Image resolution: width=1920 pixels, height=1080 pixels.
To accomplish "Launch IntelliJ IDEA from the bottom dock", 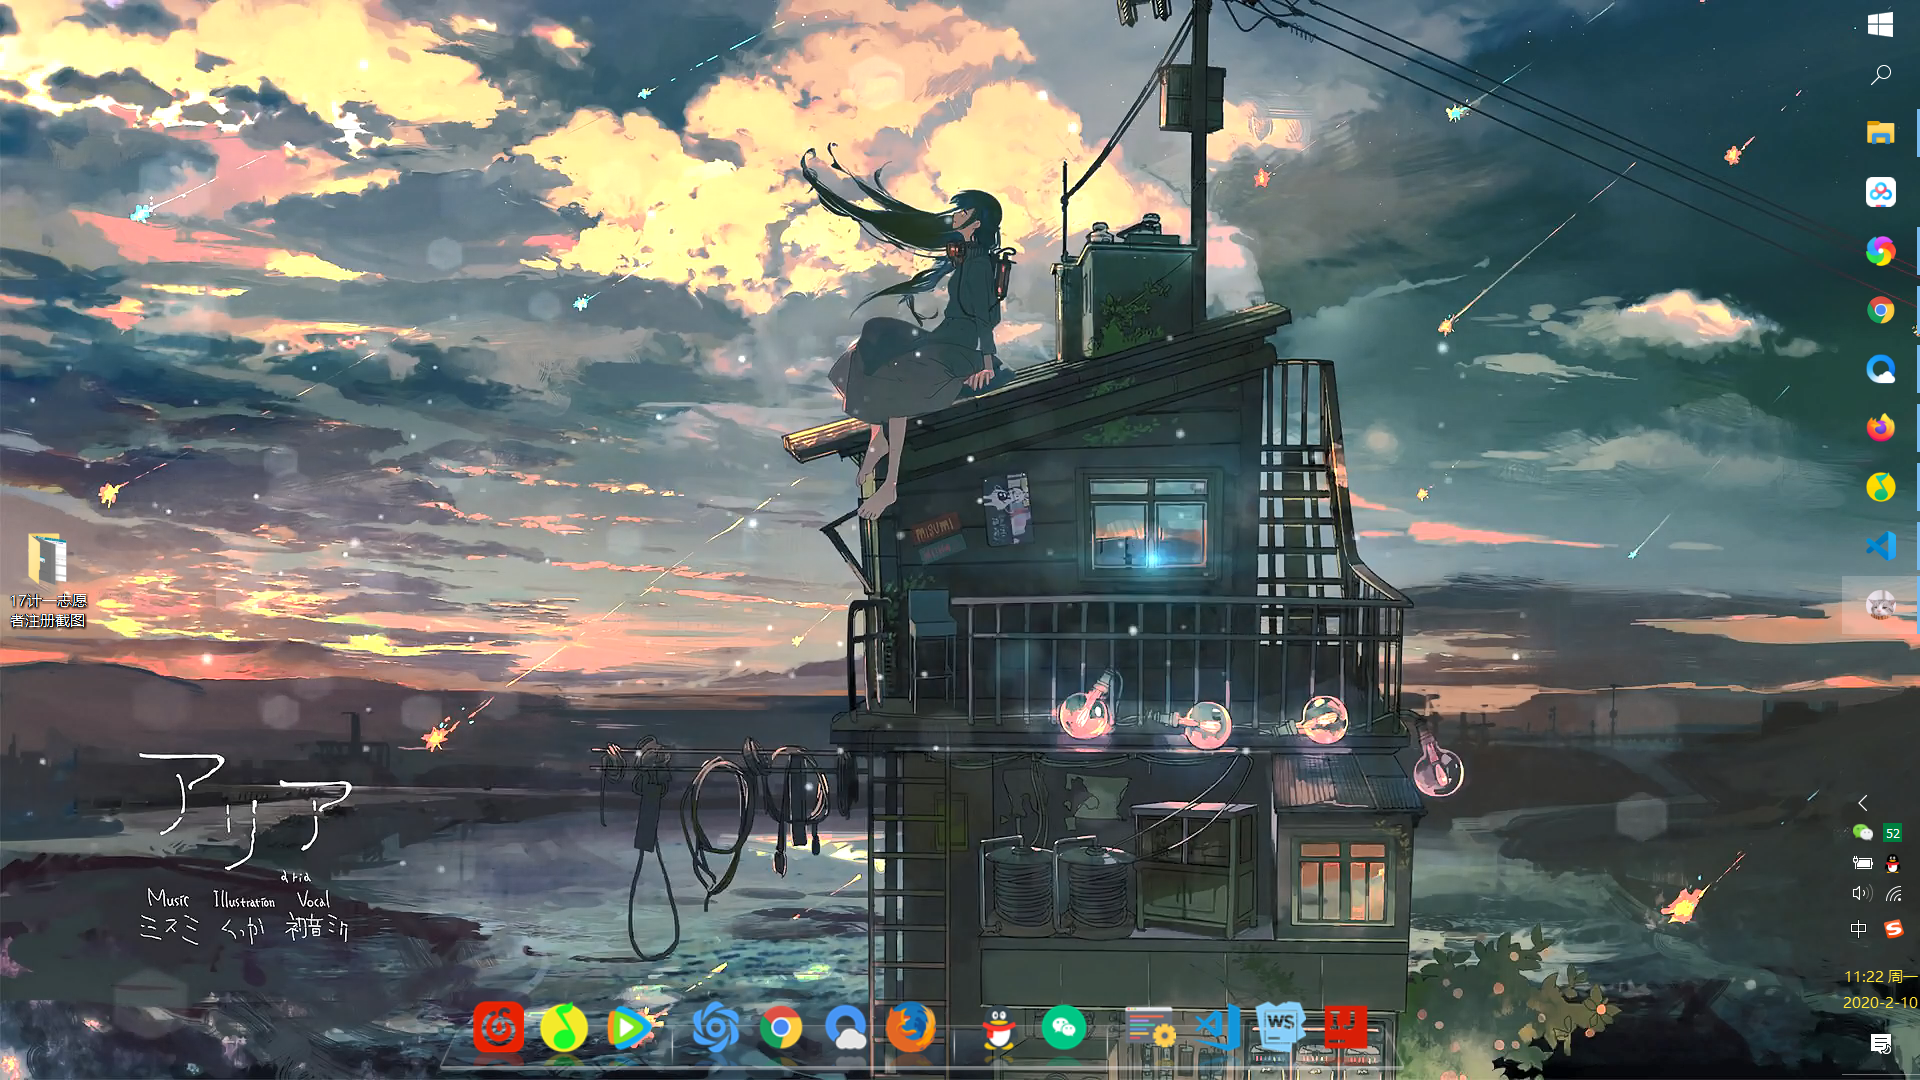I will point(1345,1025).
